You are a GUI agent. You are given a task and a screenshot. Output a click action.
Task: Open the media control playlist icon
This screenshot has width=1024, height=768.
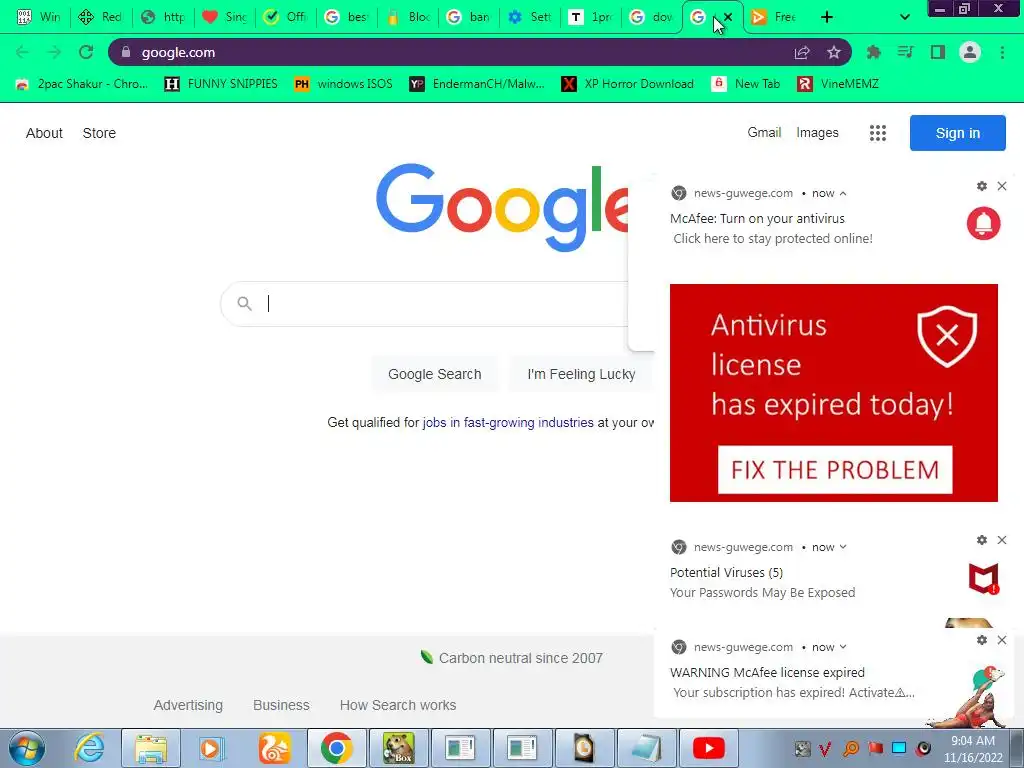(x=905, y=52)
